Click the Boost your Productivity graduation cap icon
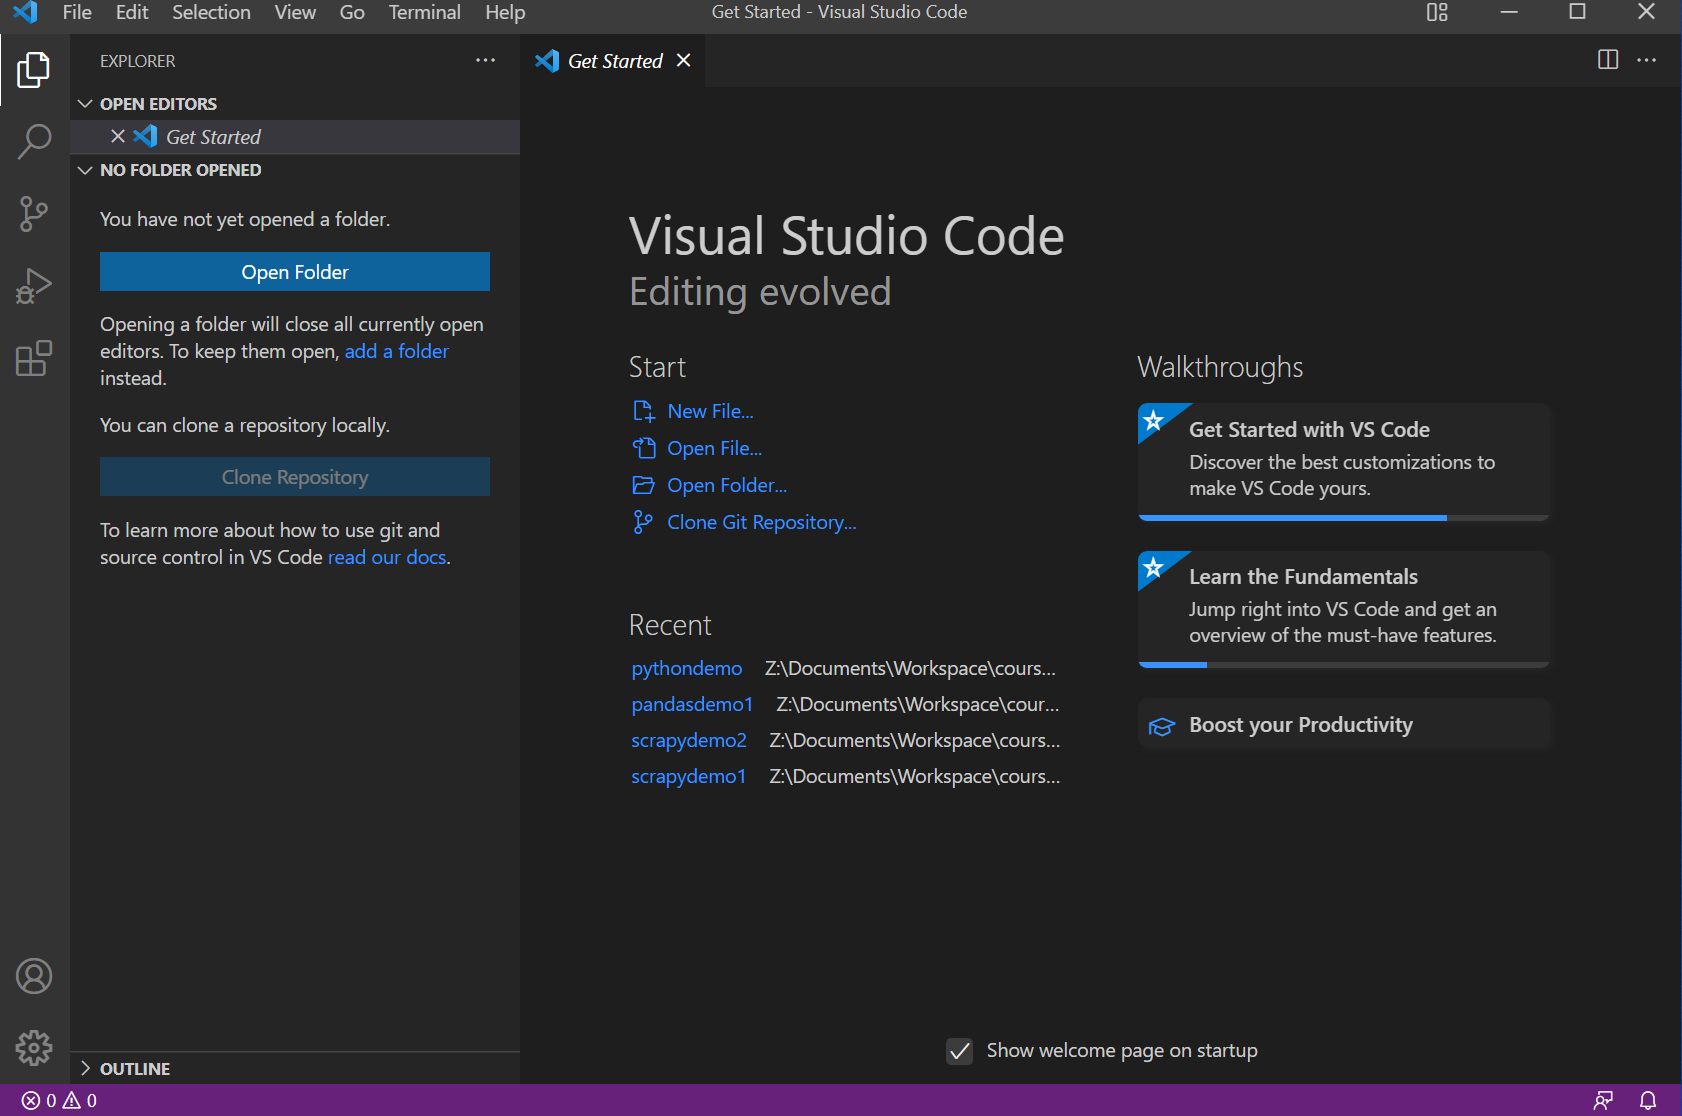This screenshot has height=1116, width=1682. click(1161, 726)
